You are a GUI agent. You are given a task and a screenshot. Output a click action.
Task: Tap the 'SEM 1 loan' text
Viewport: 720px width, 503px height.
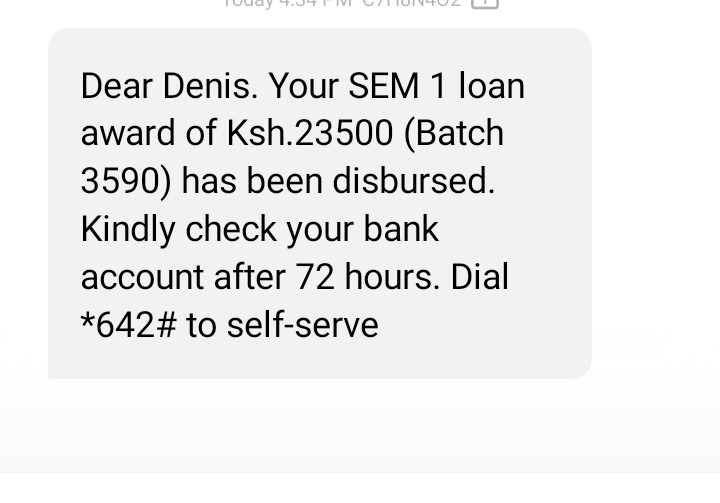tap(437, 86)
